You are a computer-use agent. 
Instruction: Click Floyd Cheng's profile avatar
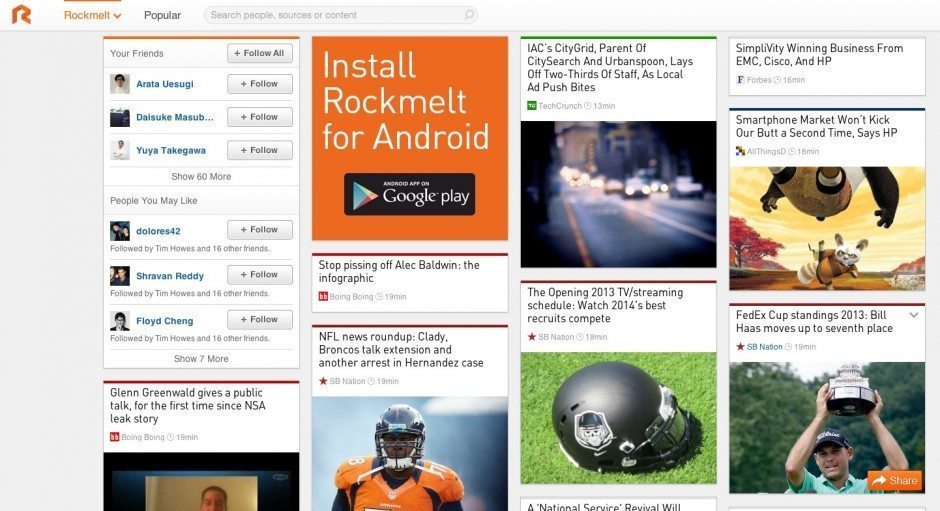tap(120, 321)
